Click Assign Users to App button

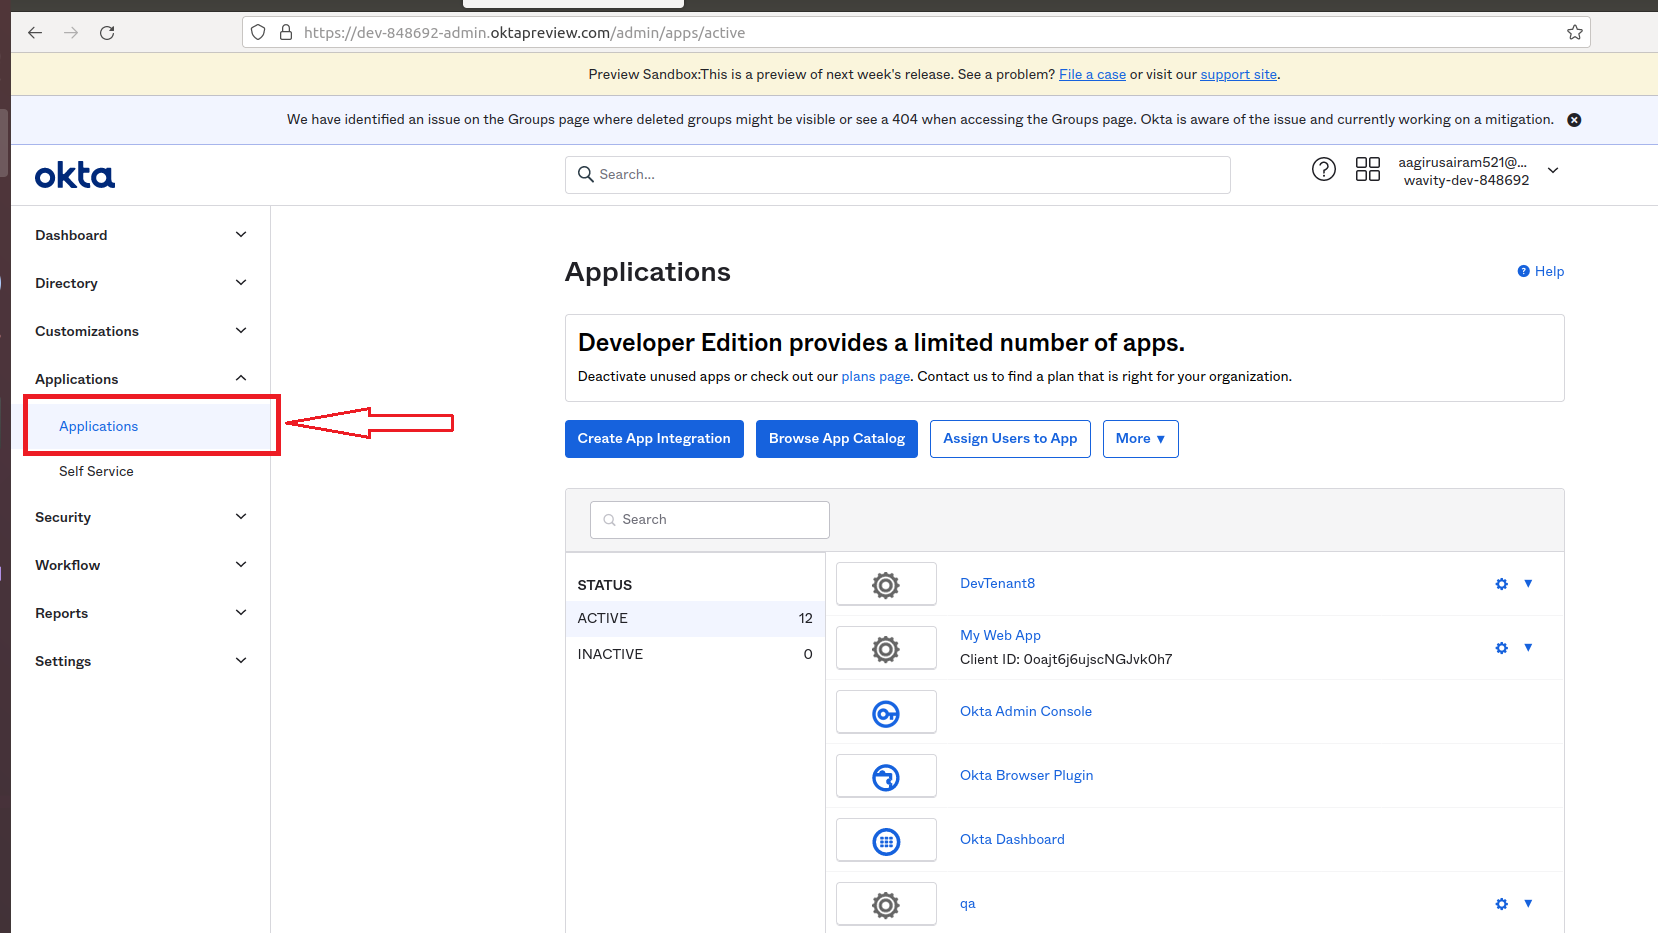[x=1010, y=439]
